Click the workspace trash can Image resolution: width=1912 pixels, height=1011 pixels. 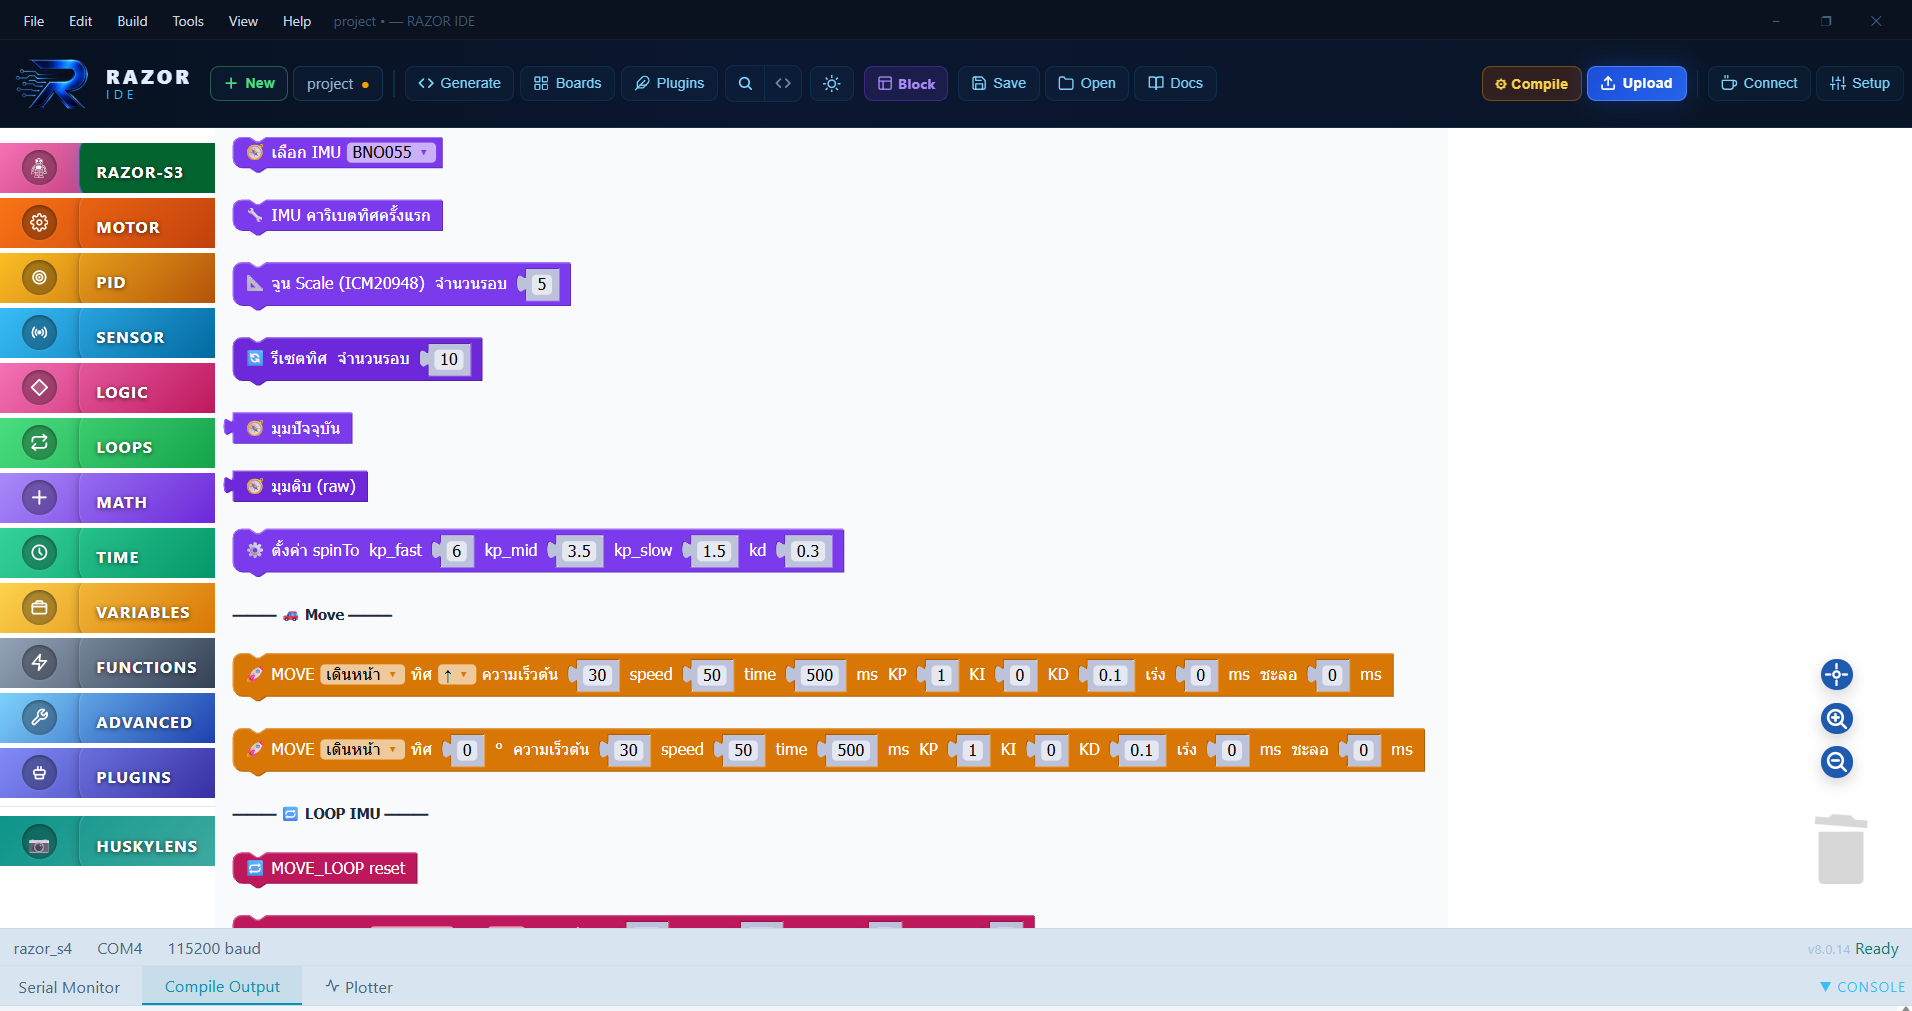click(1841, 850)
